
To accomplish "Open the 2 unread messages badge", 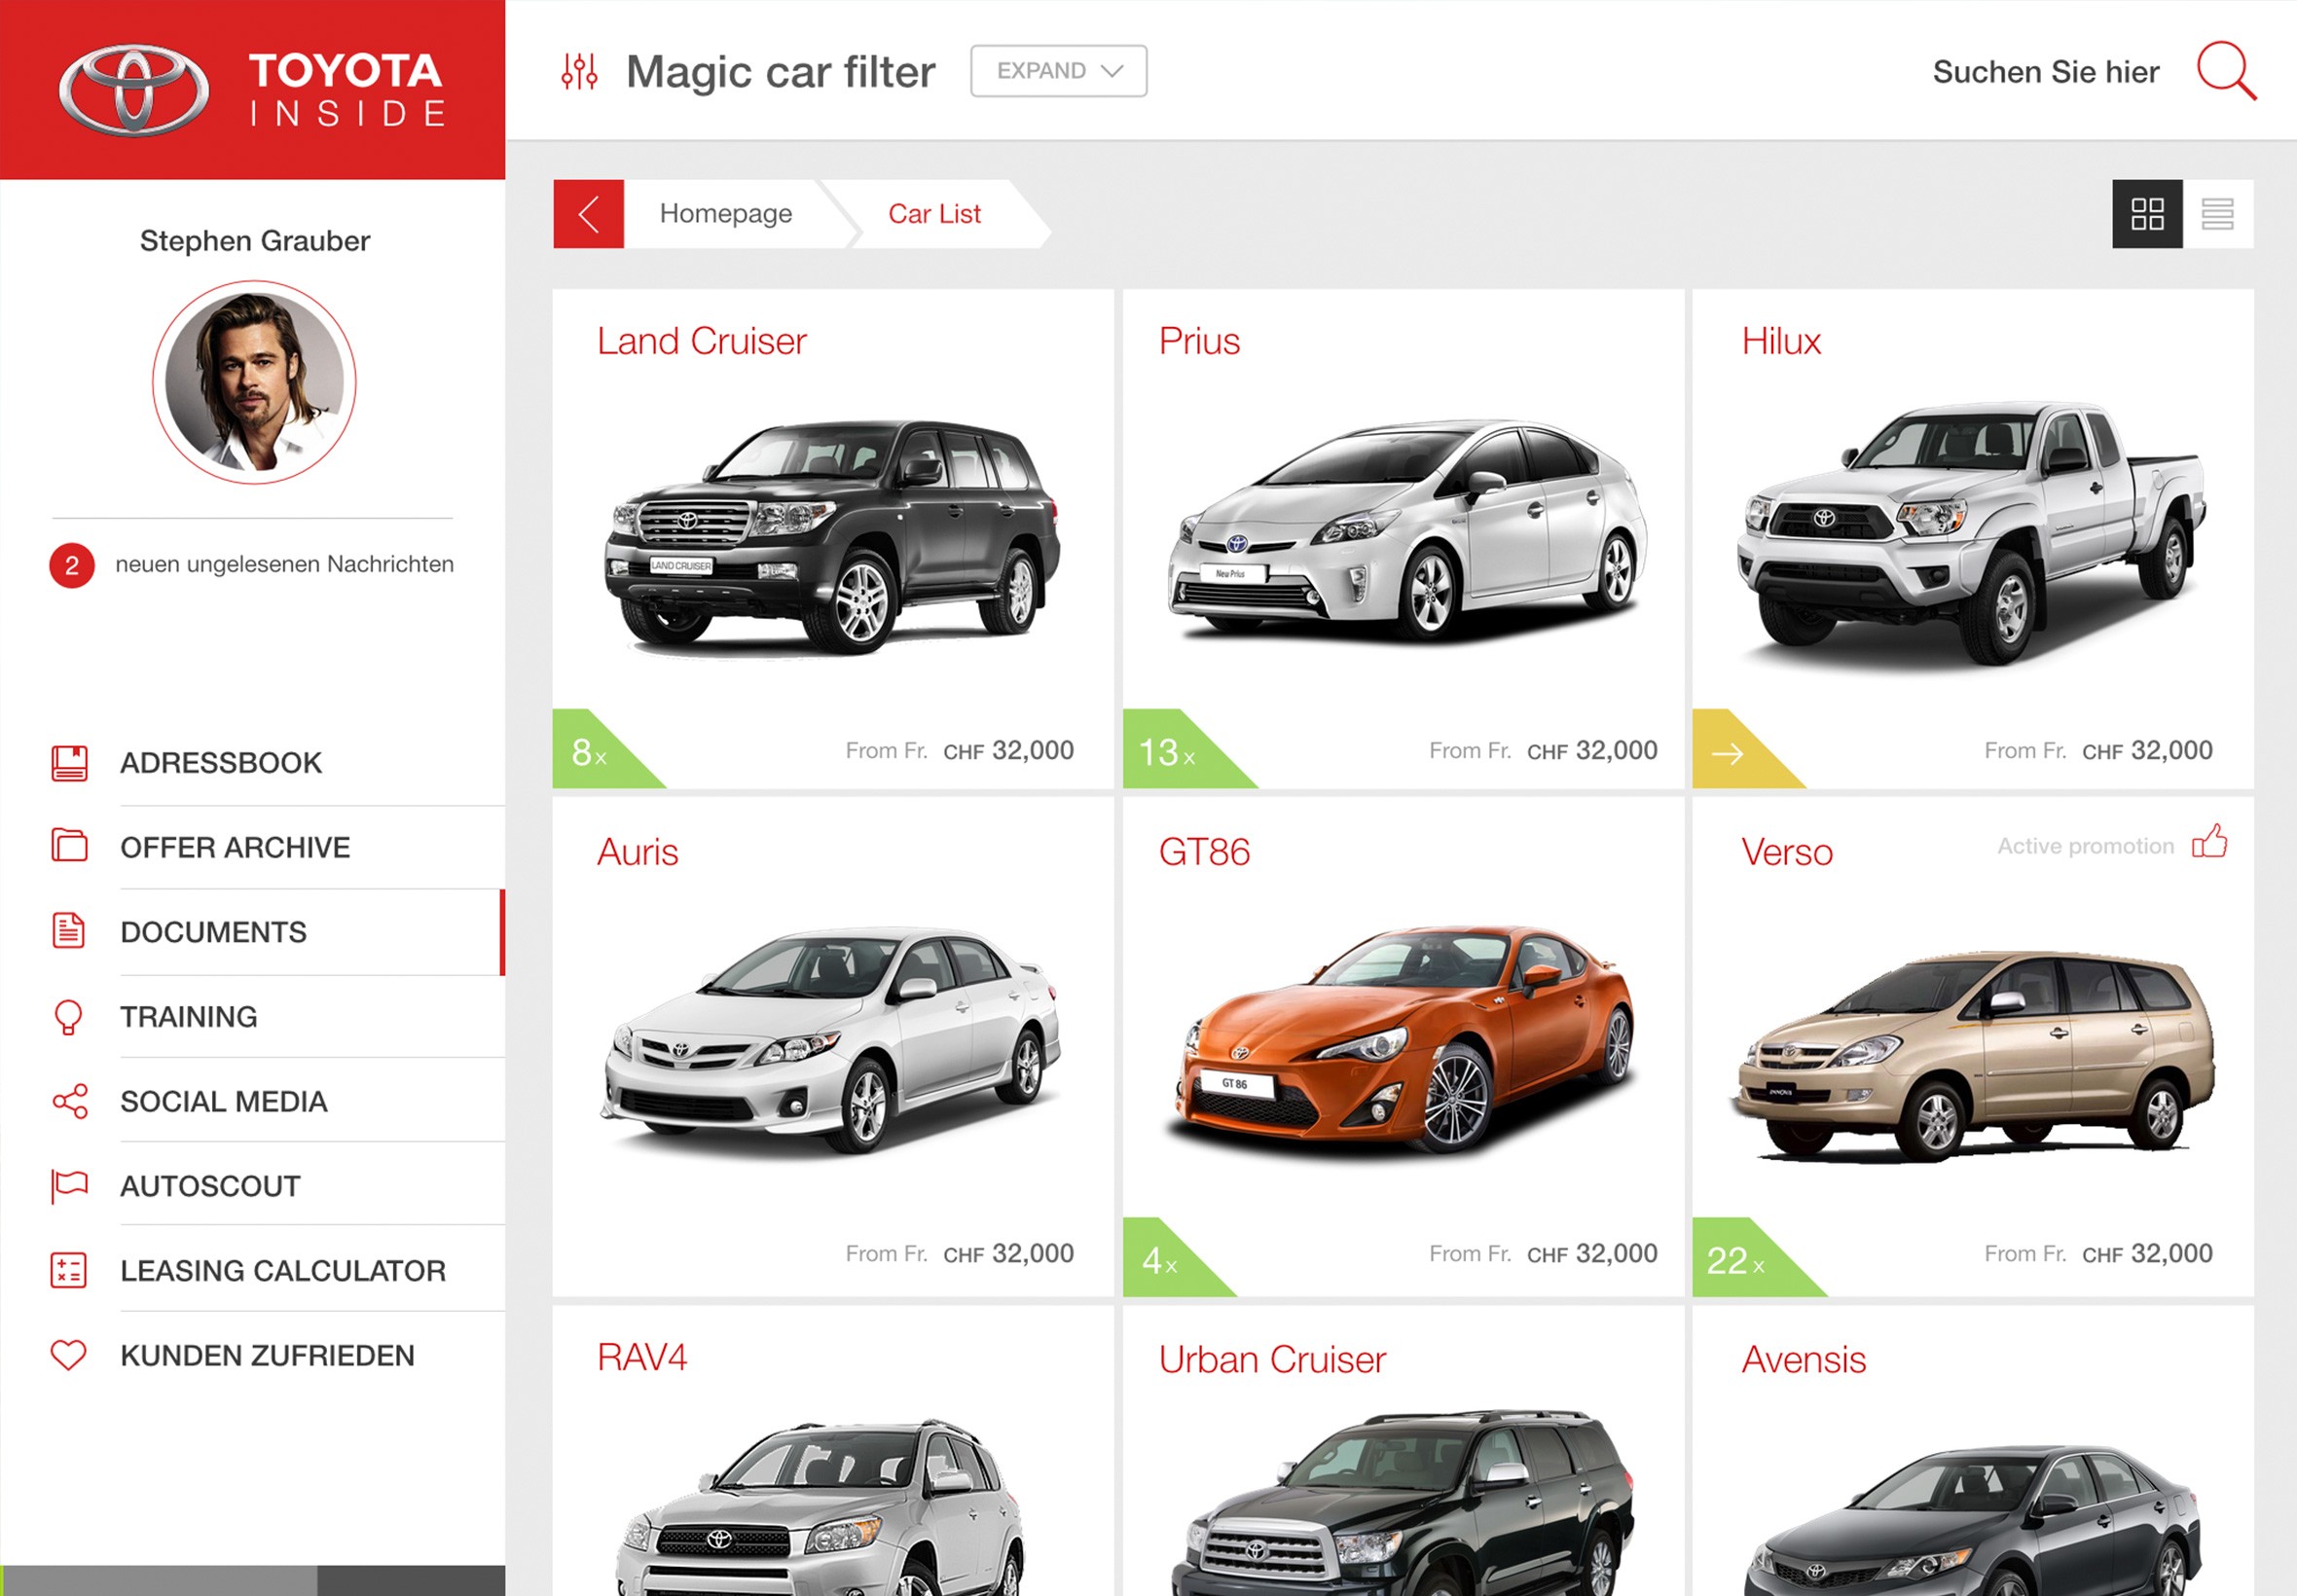I will (72, 566).
